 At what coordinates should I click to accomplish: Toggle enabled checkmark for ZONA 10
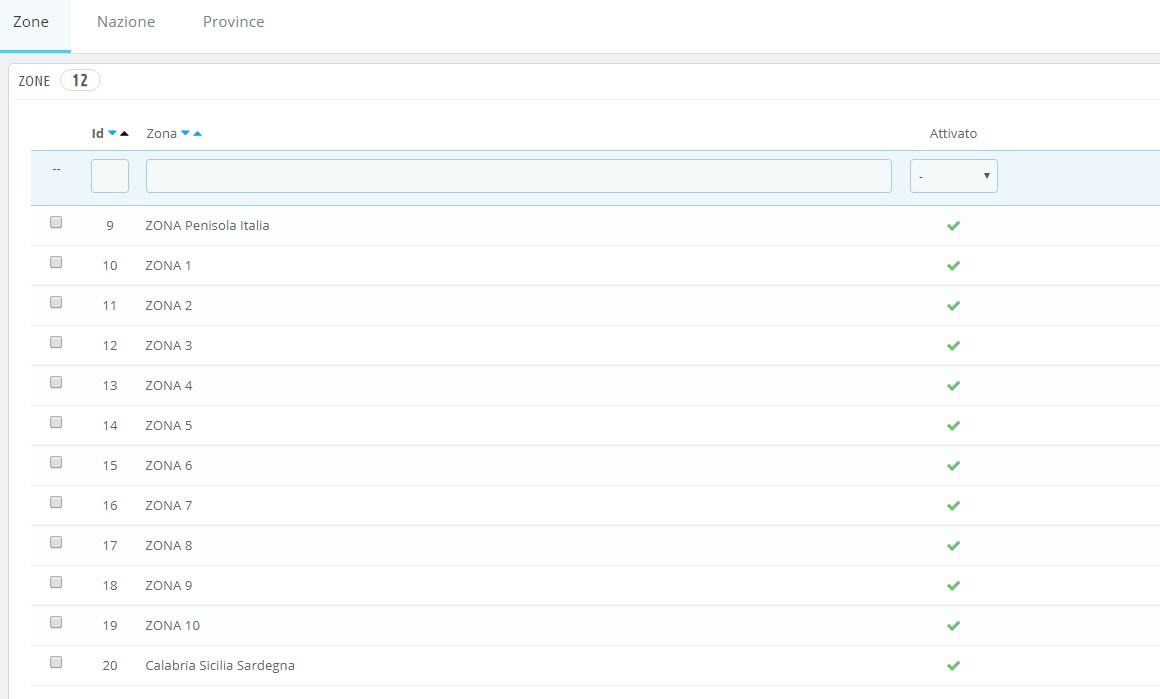click(x=954, y=625)
